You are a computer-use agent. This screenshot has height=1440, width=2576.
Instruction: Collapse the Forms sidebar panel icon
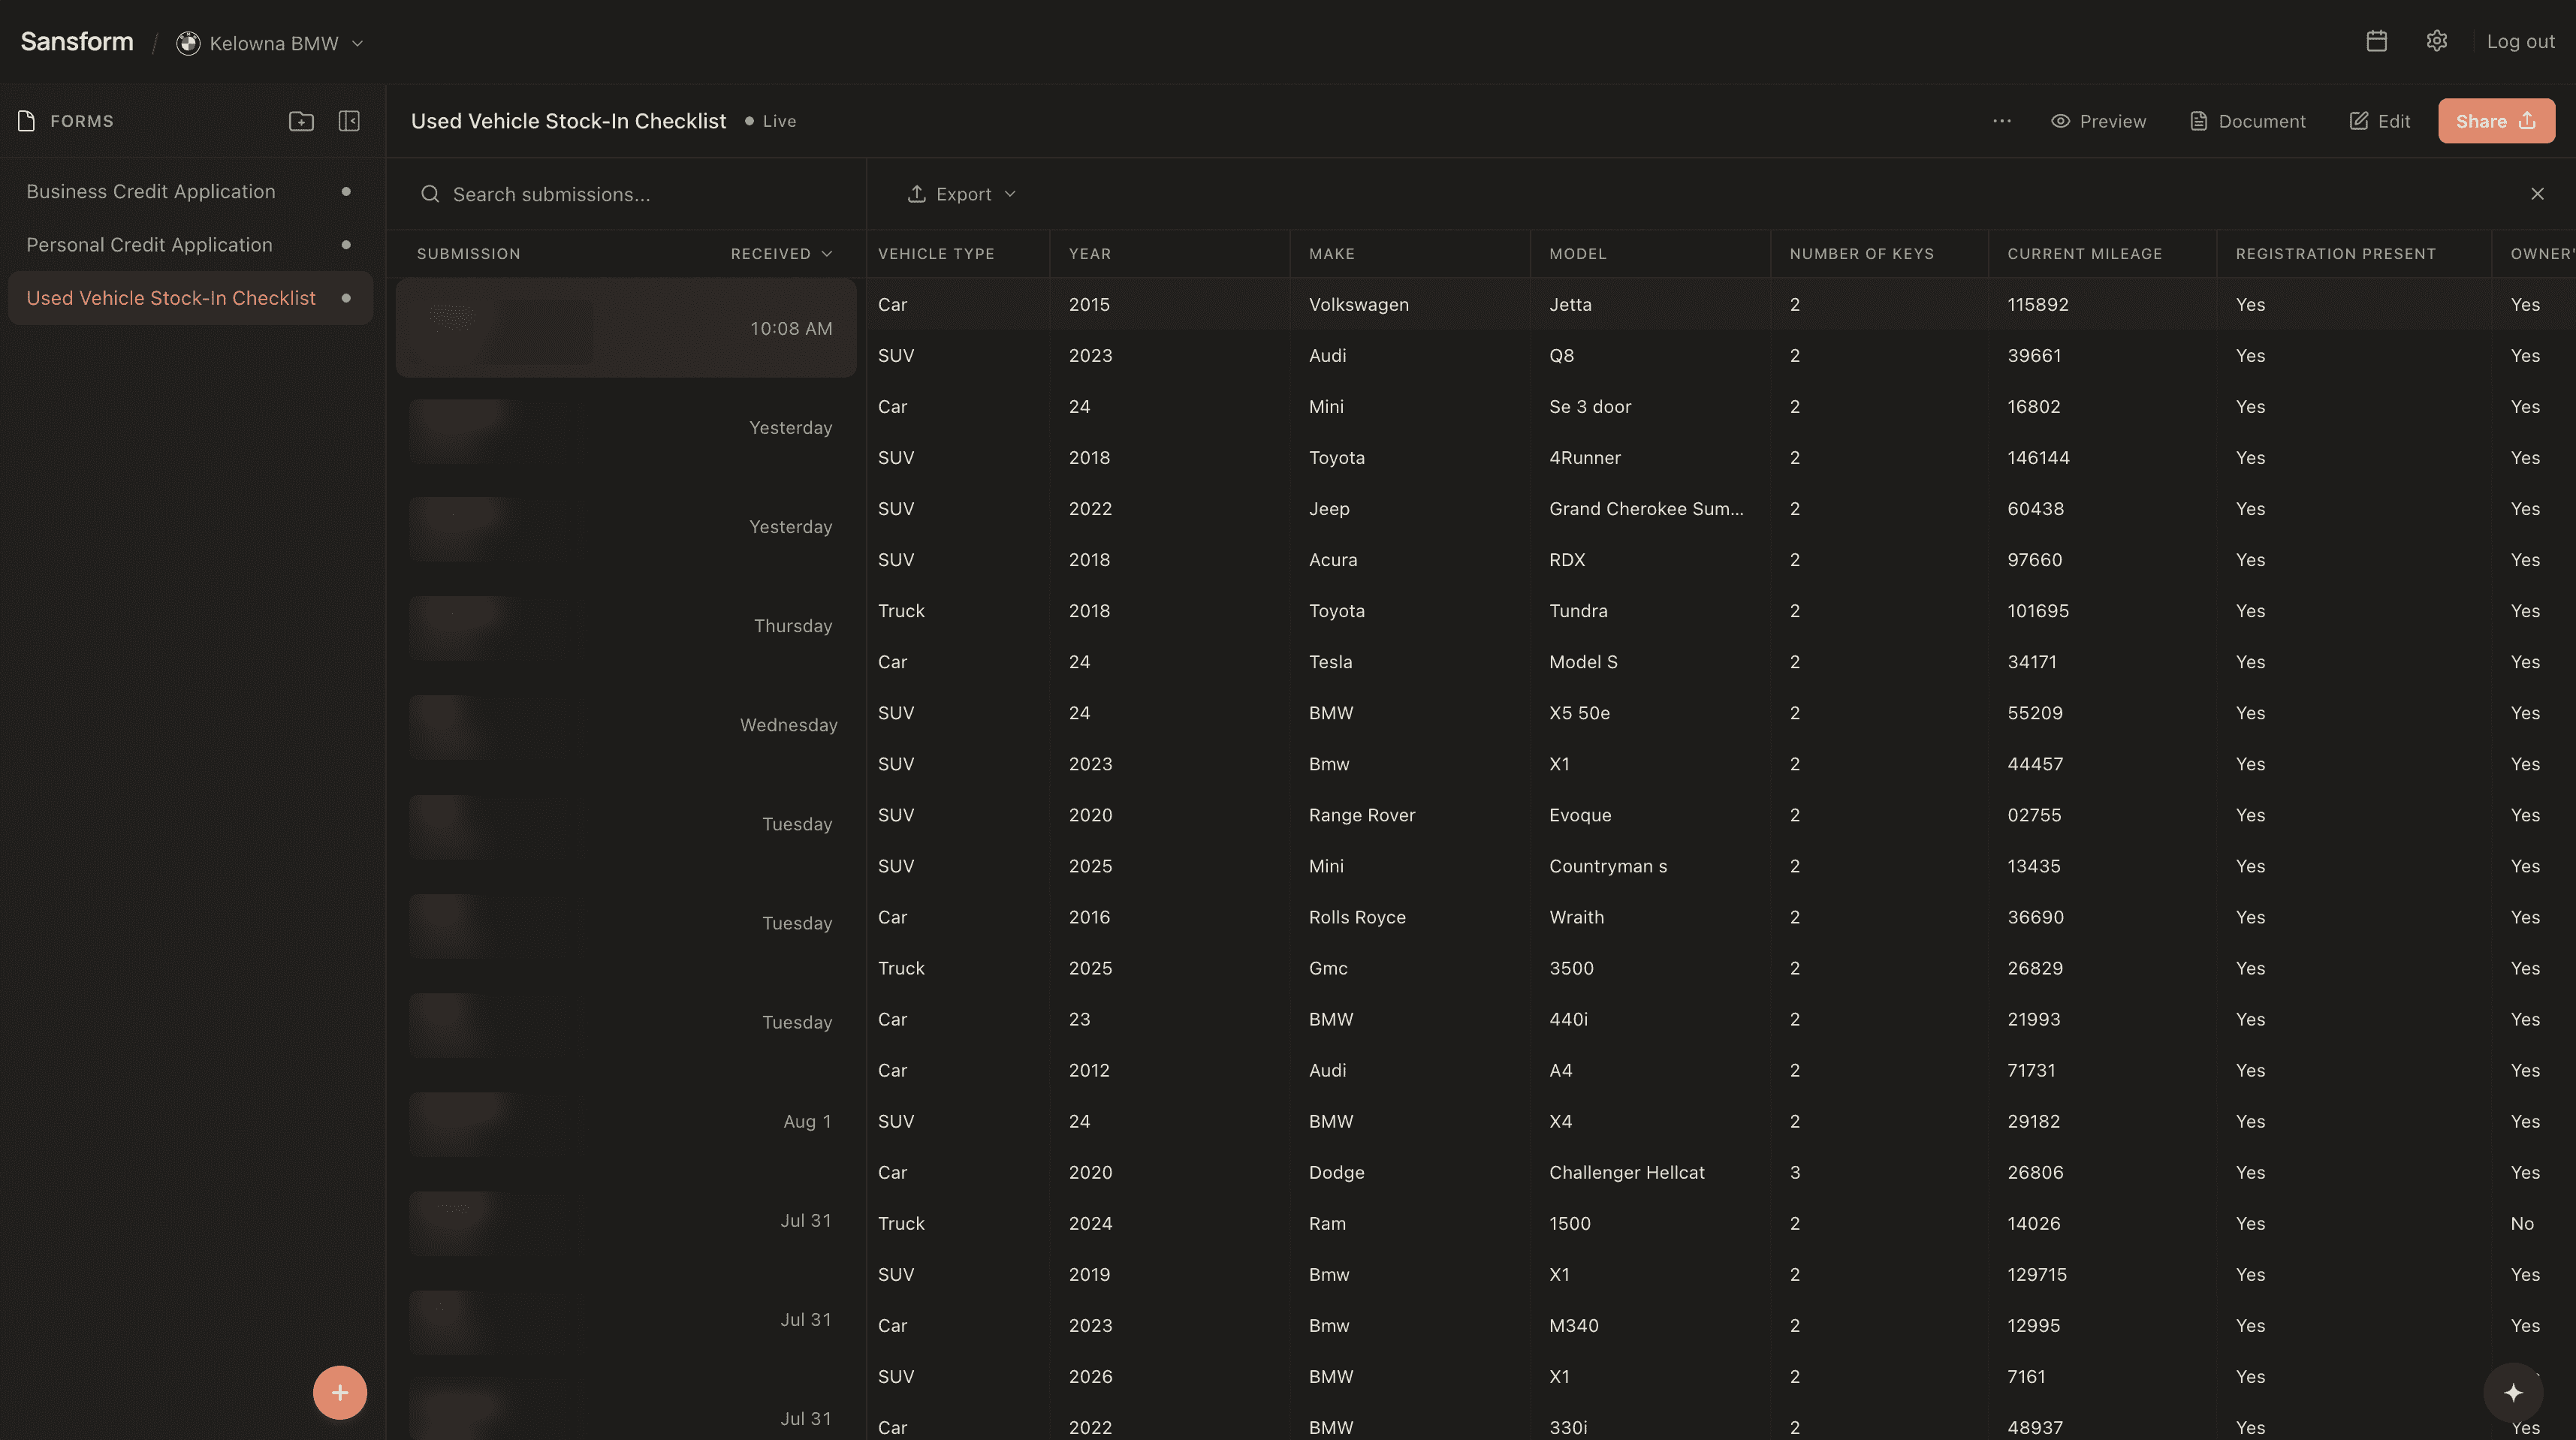click(349, 121)
